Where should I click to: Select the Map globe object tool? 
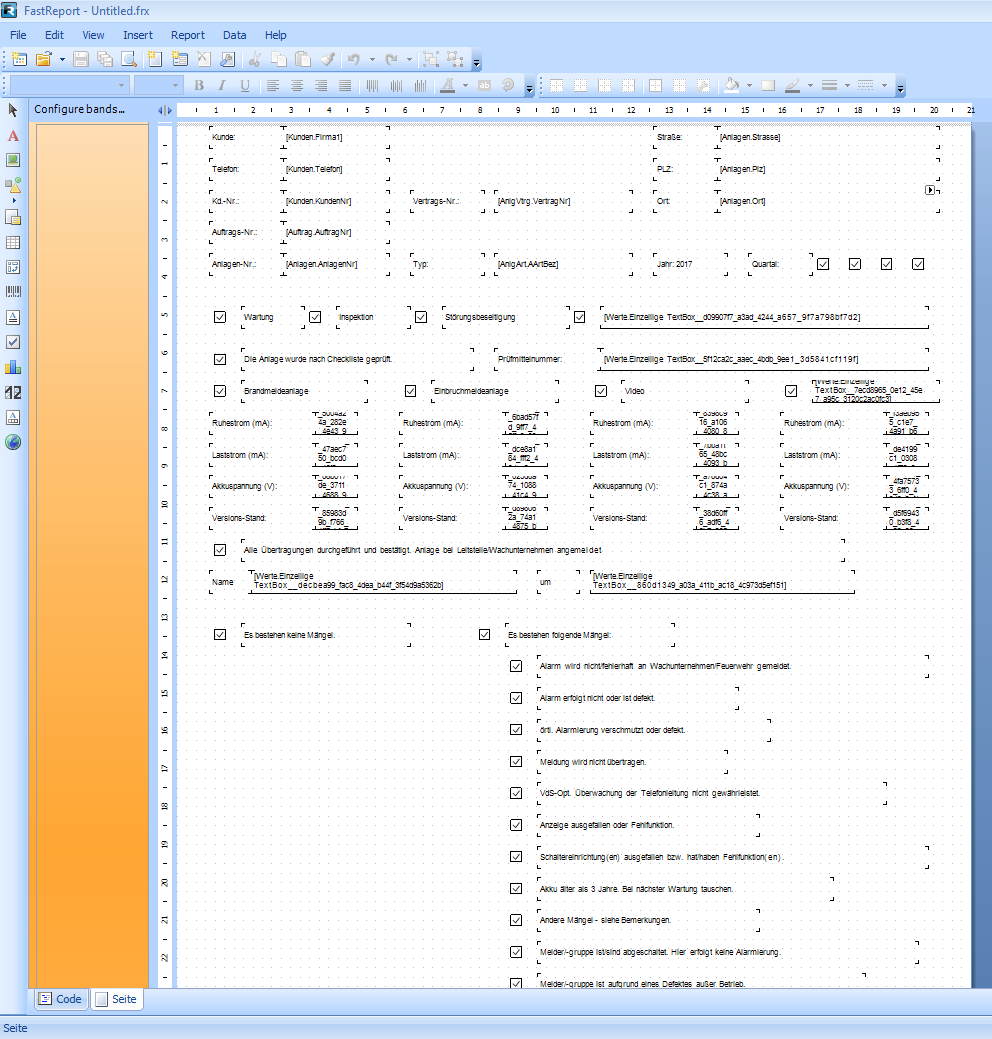point(13,442)
